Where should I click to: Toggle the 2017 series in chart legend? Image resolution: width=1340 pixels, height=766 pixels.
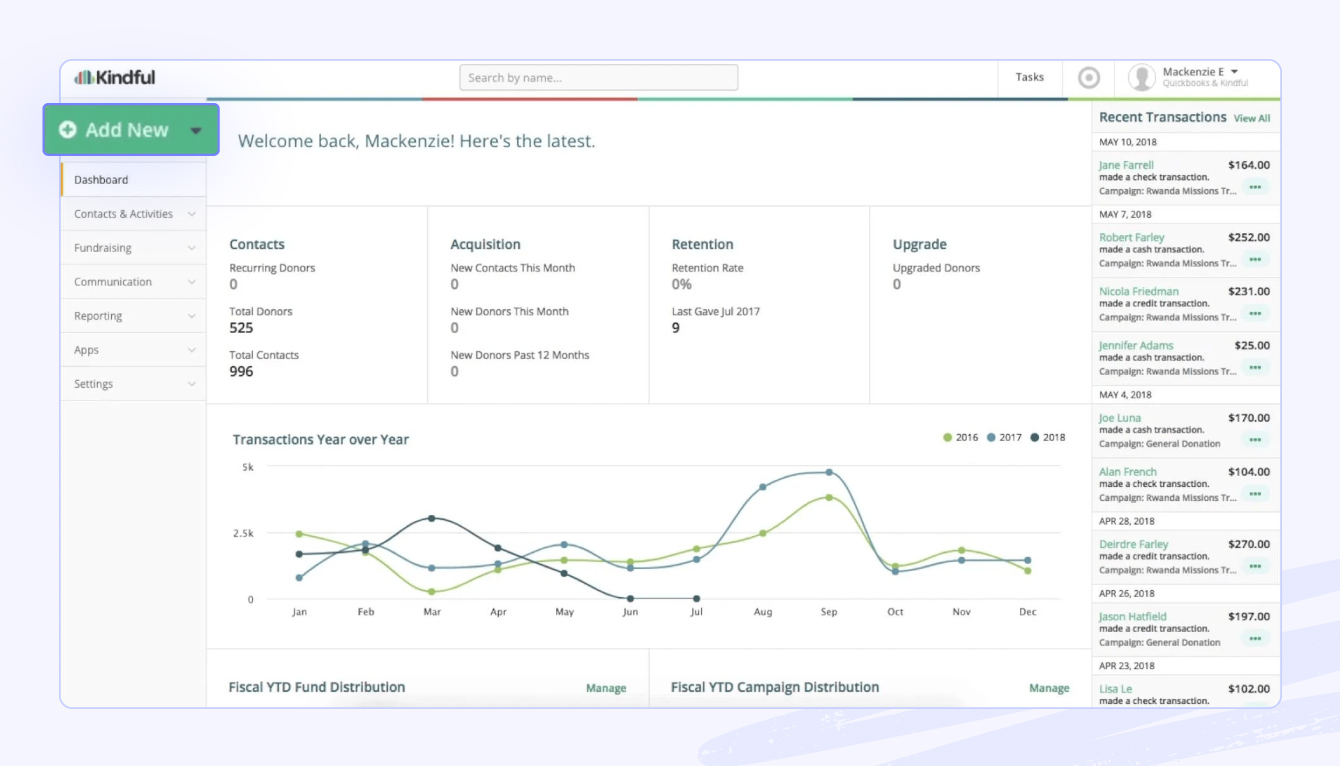pyautogui.click(x=1004, y=437)
